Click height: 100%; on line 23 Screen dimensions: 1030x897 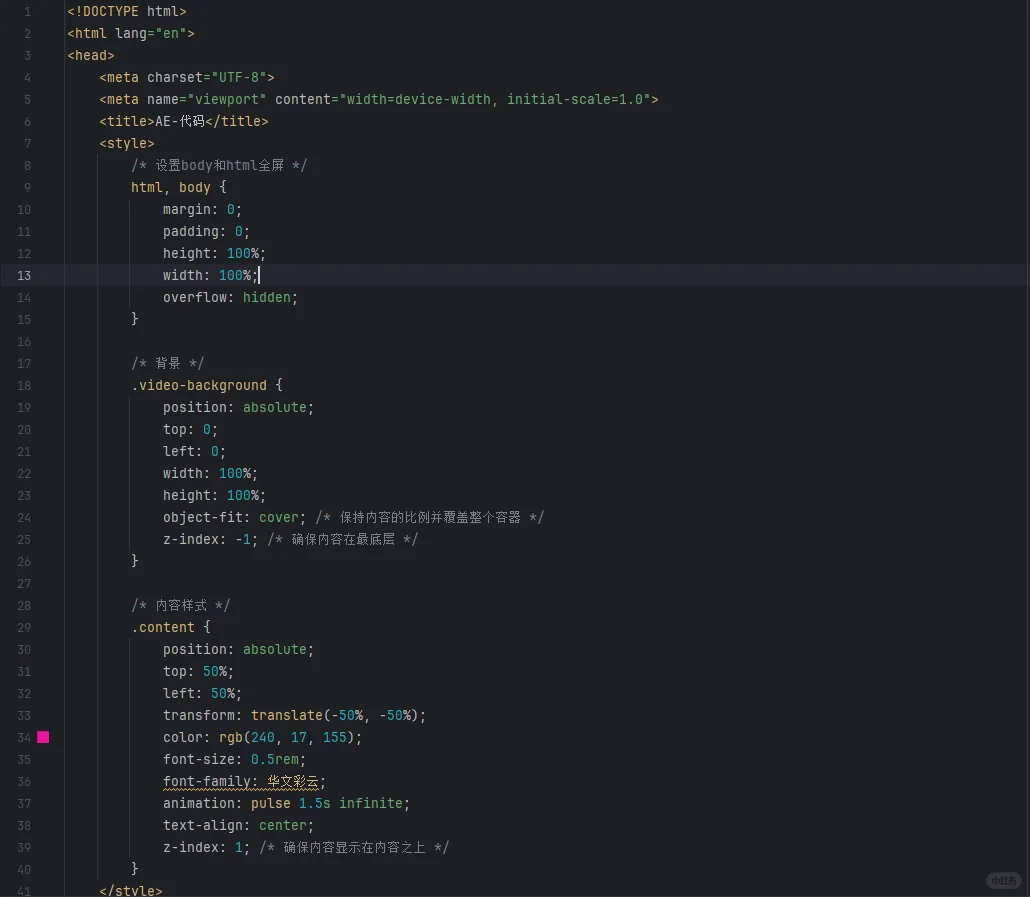tap(214, 496)
